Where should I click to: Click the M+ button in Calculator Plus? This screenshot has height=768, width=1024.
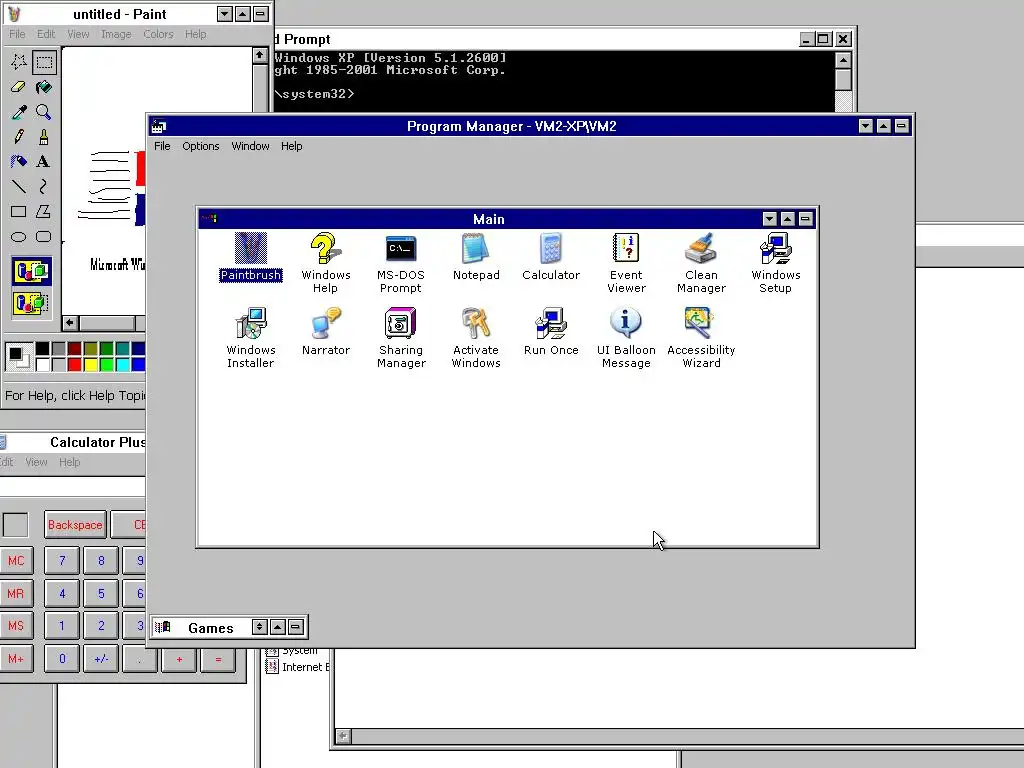click(x=16, y=659)
